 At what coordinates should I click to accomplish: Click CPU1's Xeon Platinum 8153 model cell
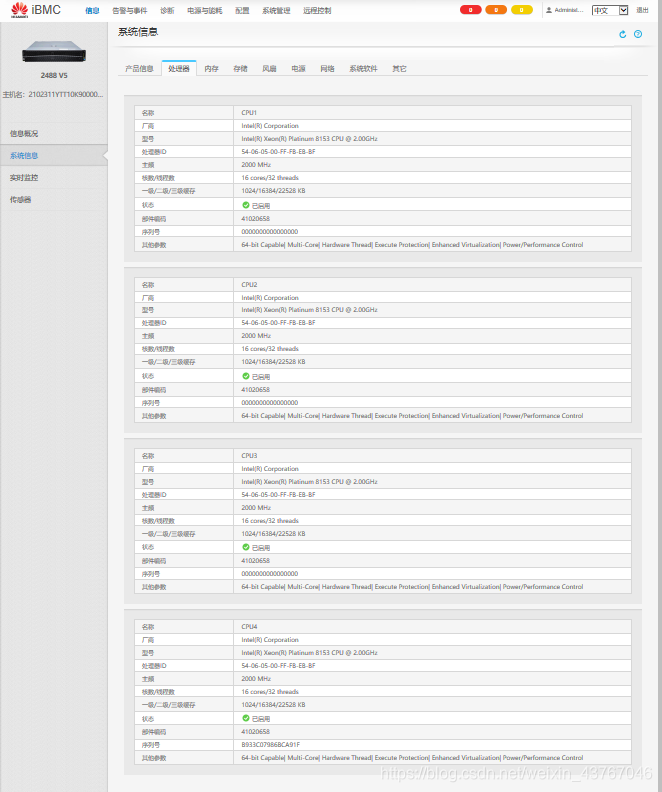(x=432, y=138)
